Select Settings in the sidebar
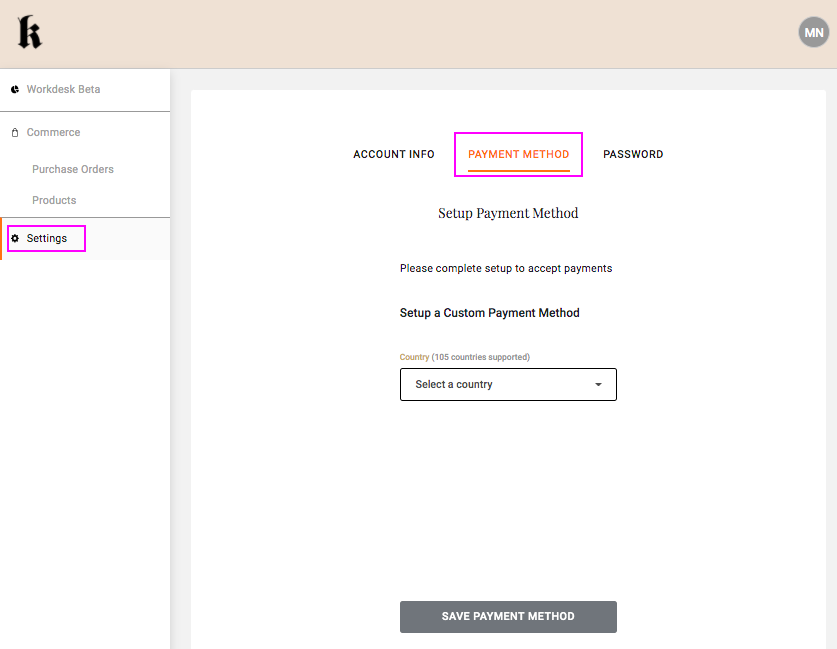The height and width of the screenshot is (649, 837). click(x=47, y=239)
